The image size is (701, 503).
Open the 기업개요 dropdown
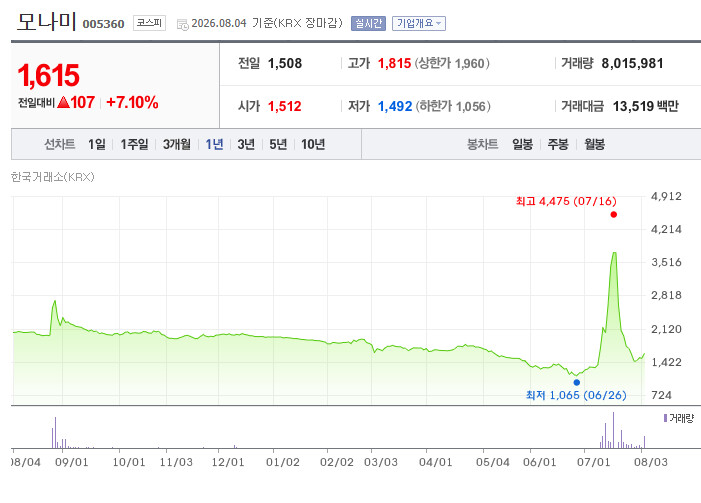coord(419,23)
